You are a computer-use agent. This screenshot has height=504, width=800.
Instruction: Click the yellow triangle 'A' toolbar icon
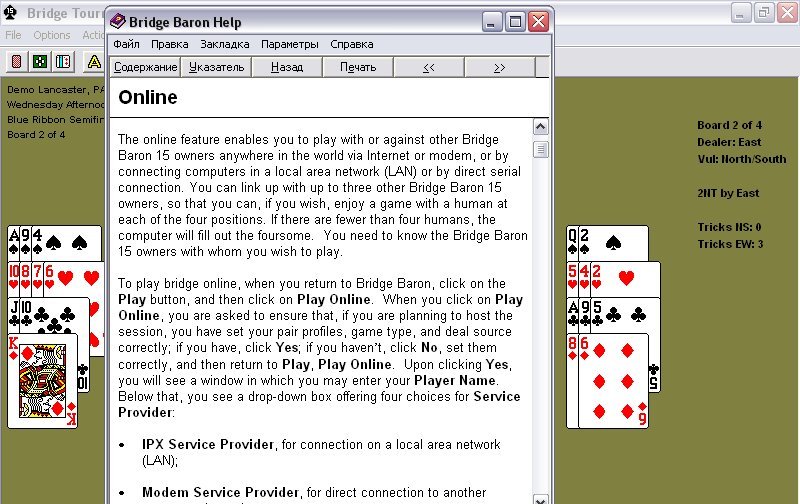94,62
